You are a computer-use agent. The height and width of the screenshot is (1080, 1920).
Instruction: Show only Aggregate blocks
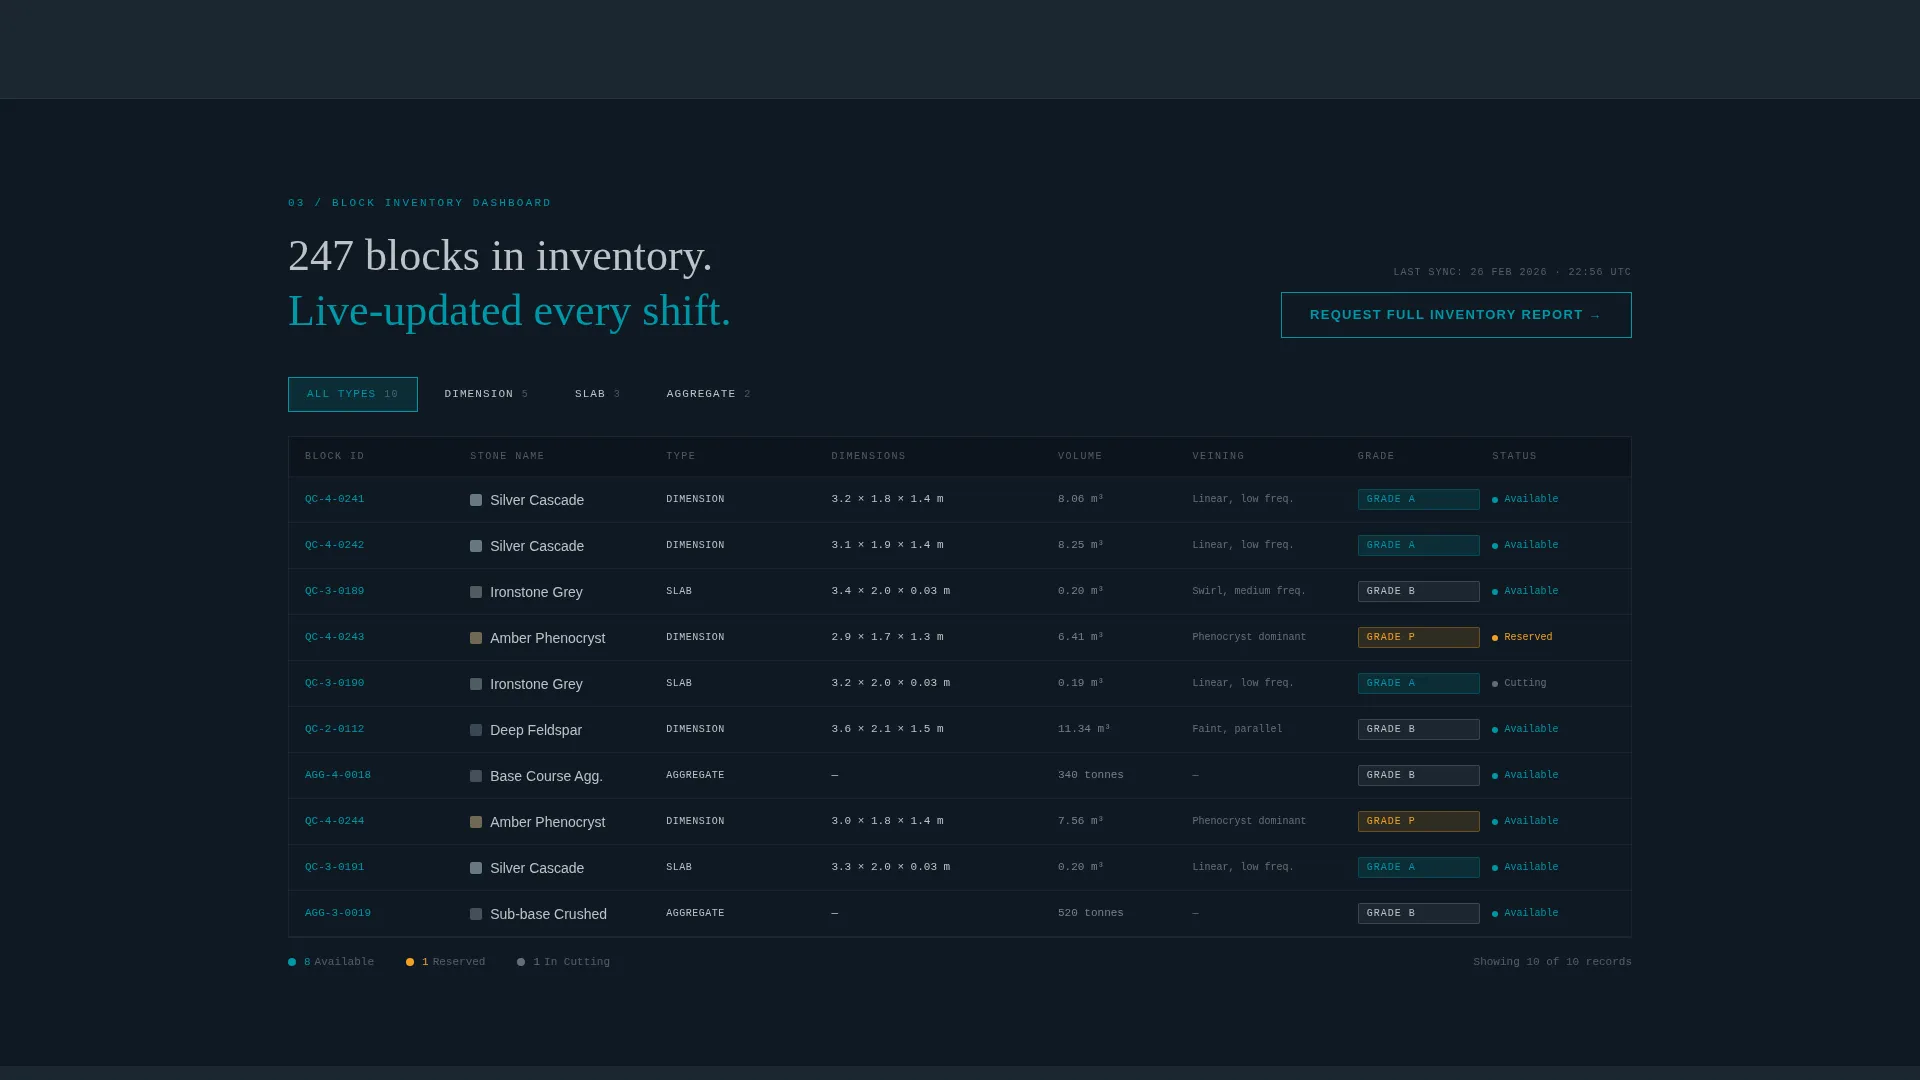[708, 394]
